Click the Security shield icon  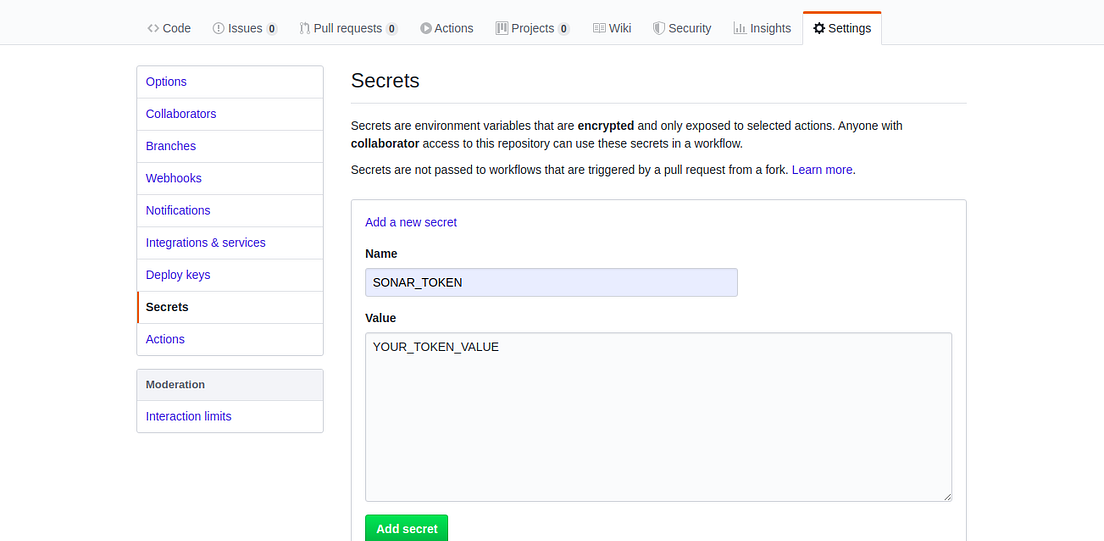point(659,28)
